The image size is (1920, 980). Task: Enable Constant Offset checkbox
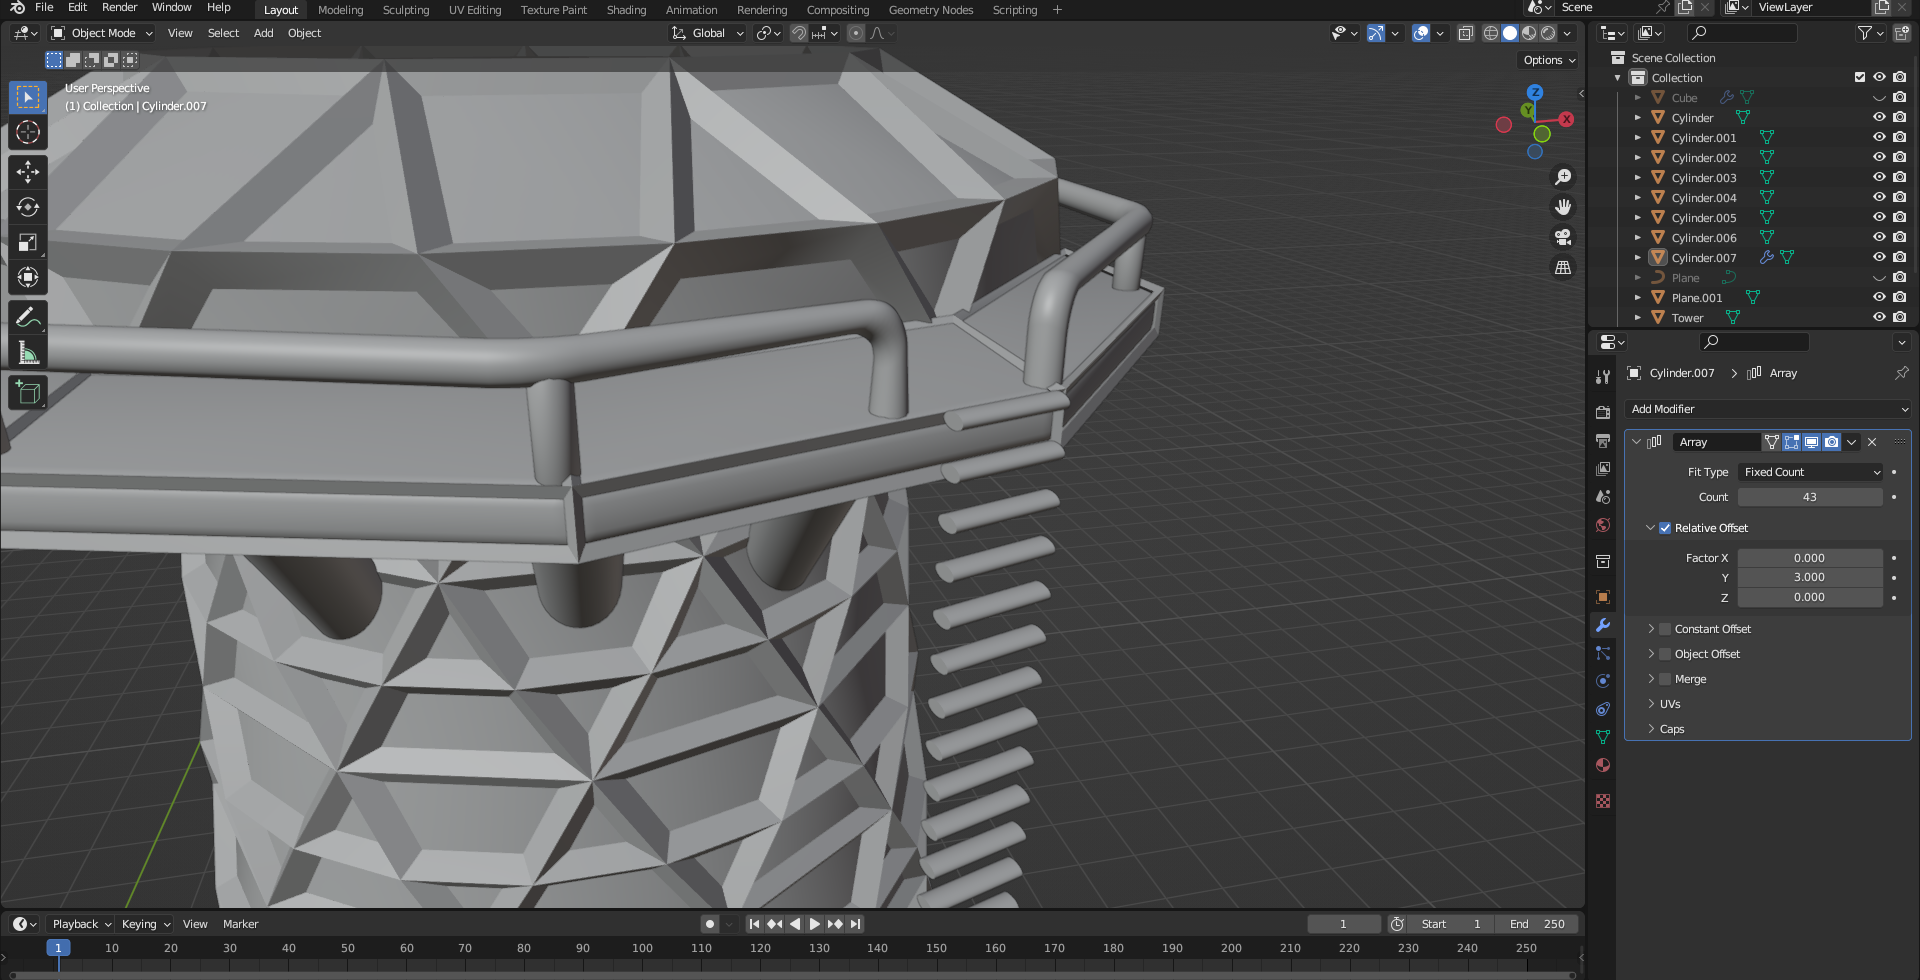click(1665, 629)
